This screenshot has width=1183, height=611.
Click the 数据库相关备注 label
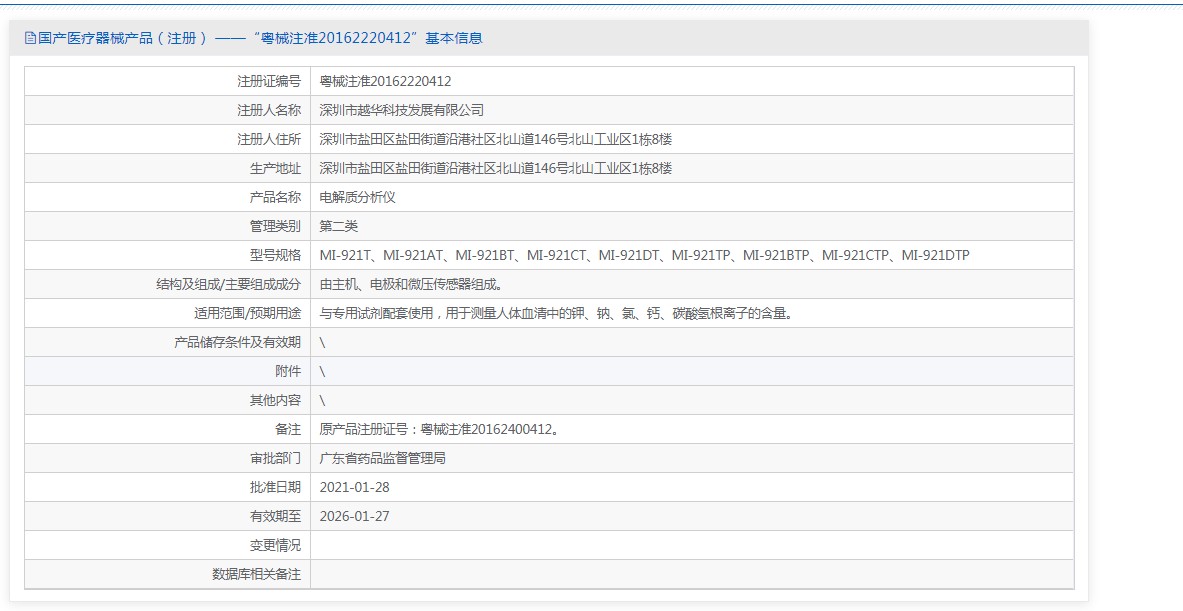pos(257,575)
